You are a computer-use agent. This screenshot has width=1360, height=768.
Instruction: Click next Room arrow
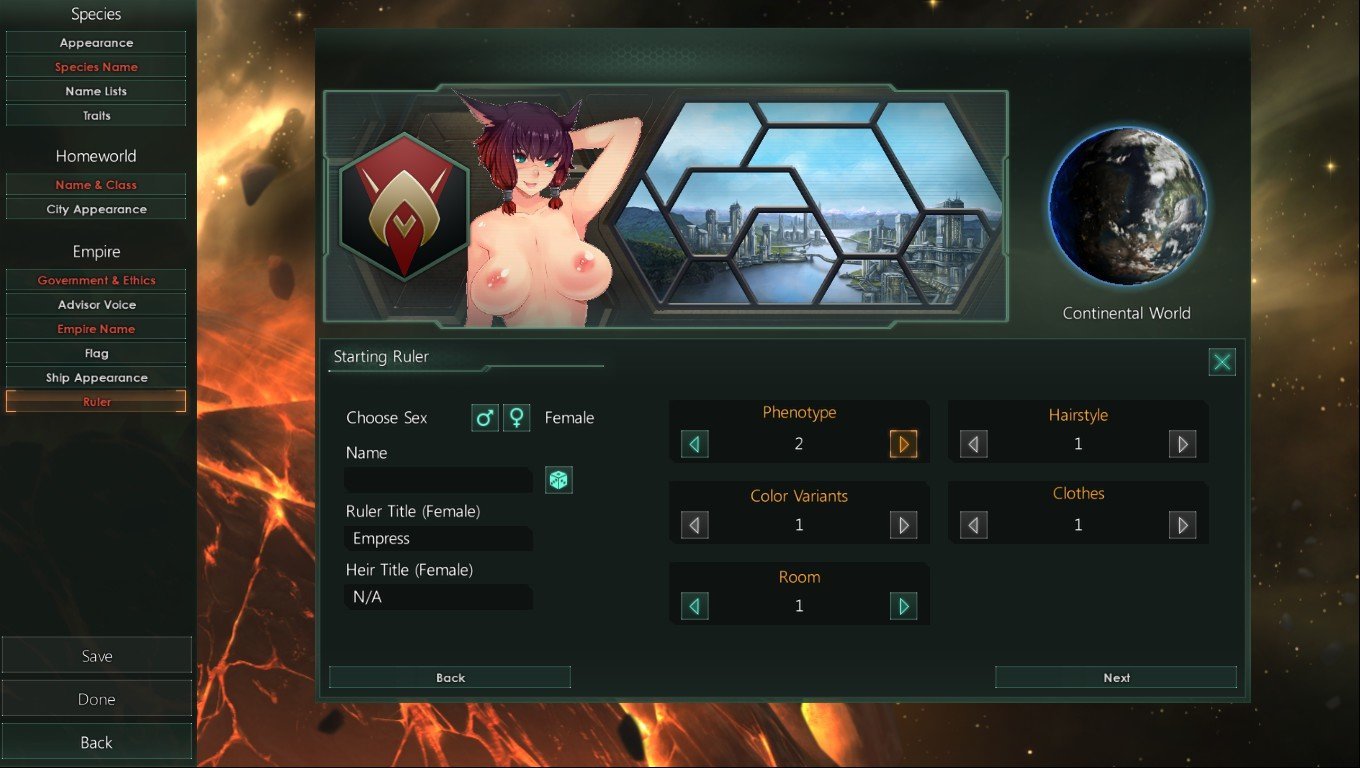tap(903, 606)
